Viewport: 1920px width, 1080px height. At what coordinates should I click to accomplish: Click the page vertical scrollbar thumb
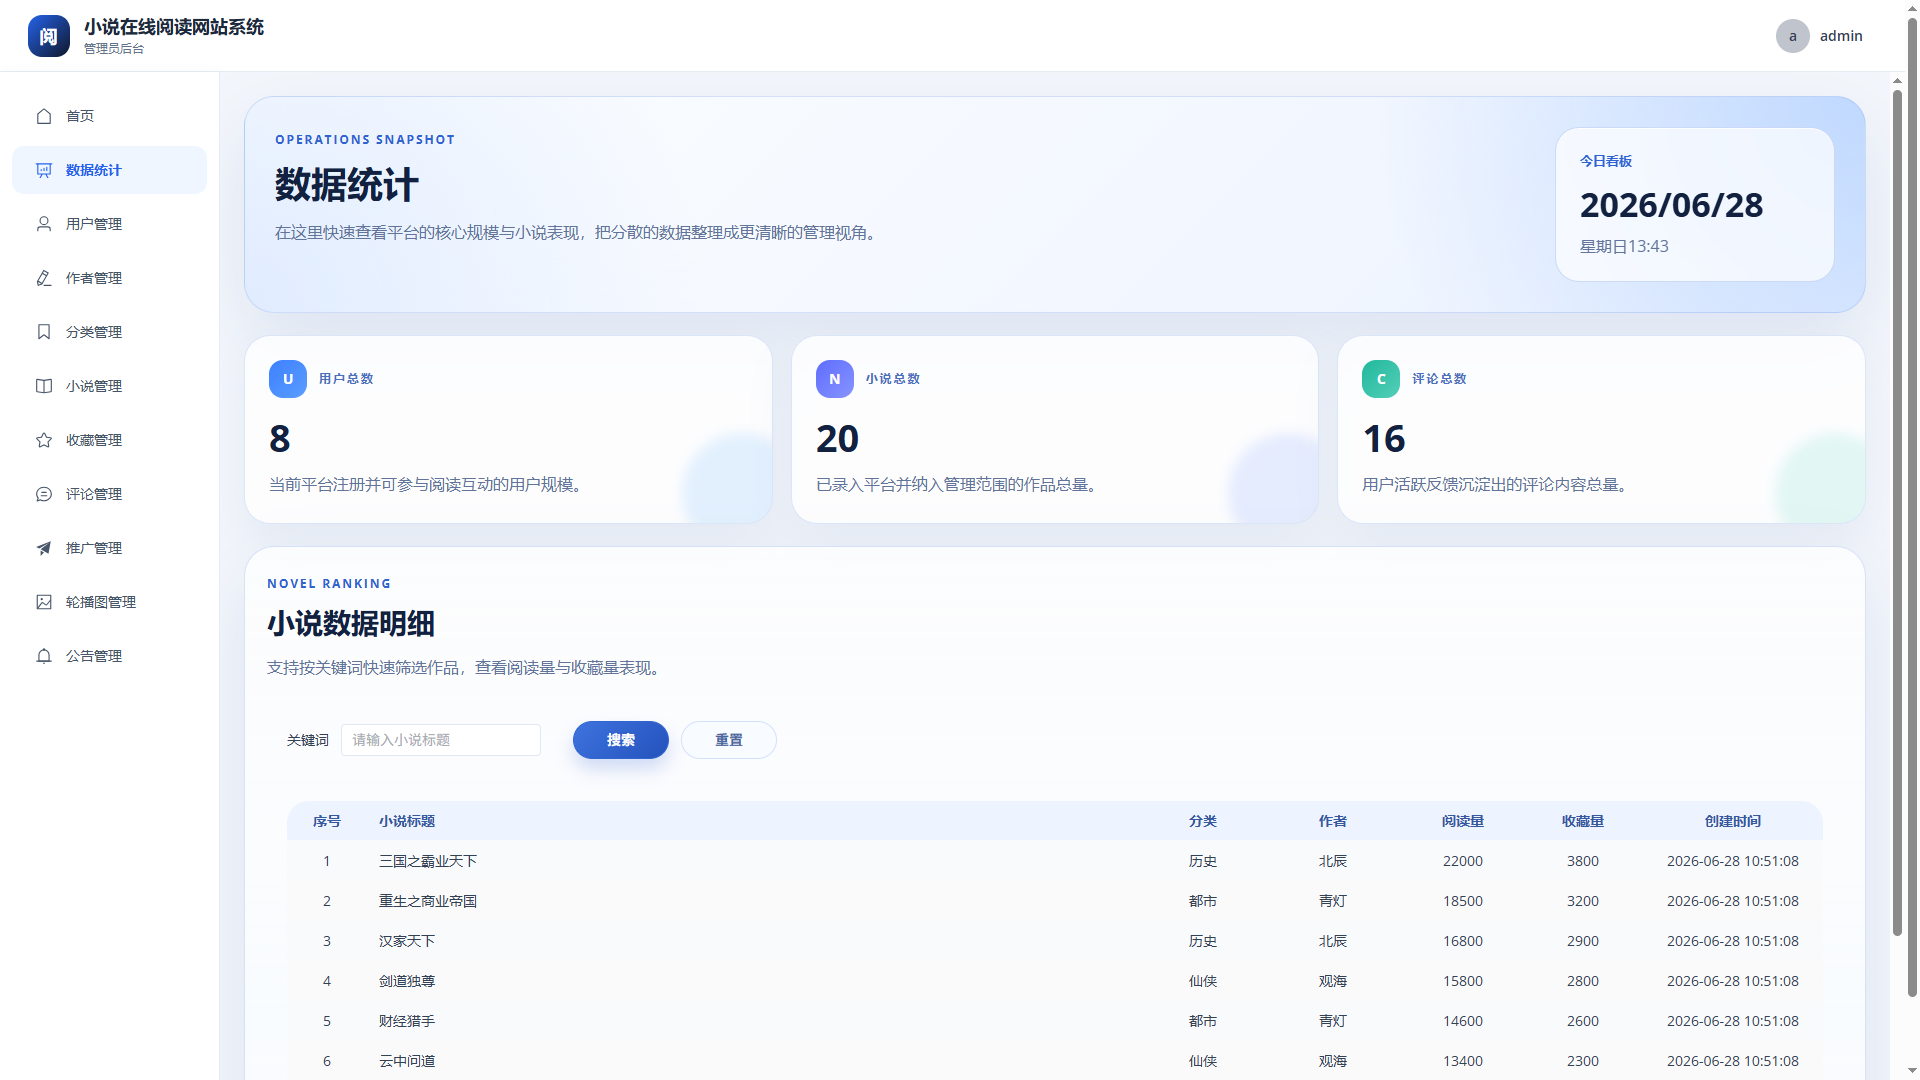click(x=1897, y=513)
